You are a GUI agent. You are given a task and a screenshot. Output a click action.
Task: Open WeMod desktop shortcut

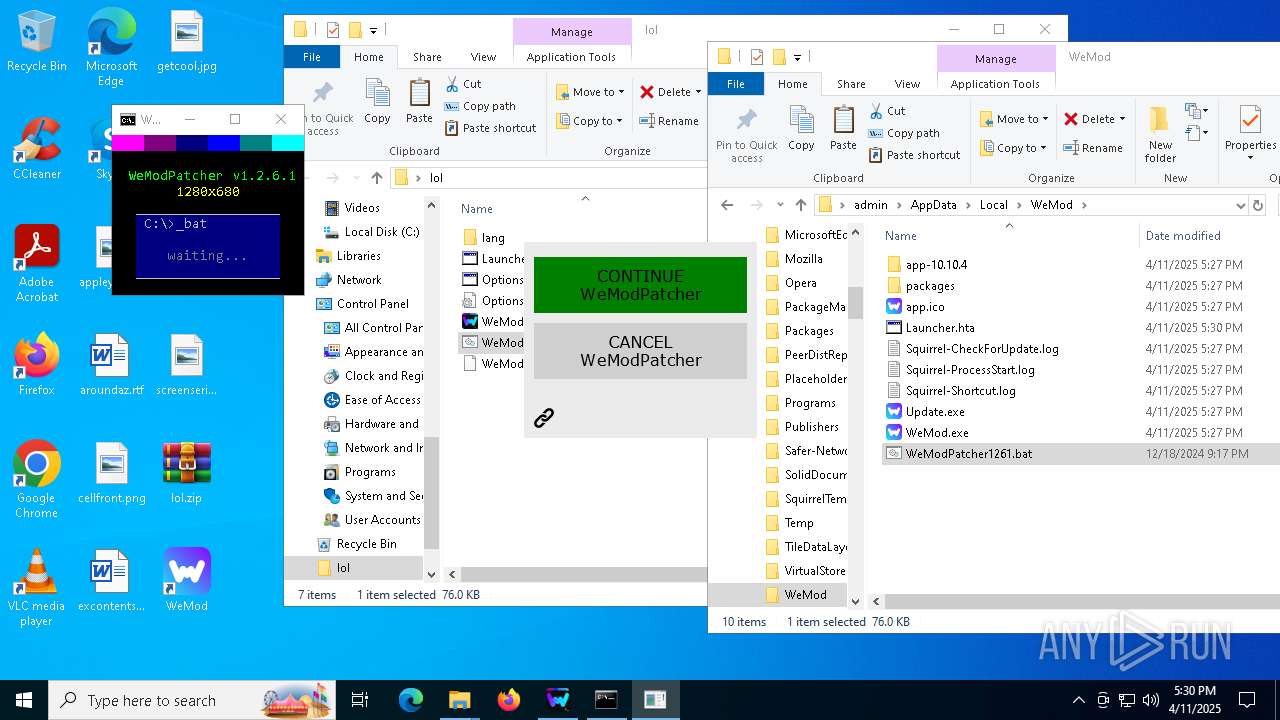[x=187, y=580]
